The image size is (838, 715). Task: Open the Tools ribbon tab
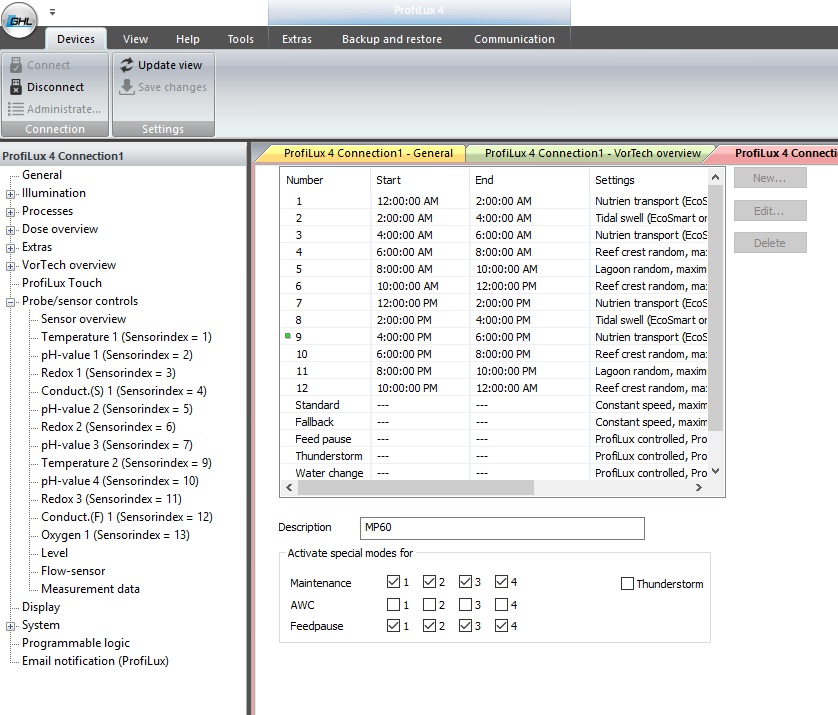(240, 39)
